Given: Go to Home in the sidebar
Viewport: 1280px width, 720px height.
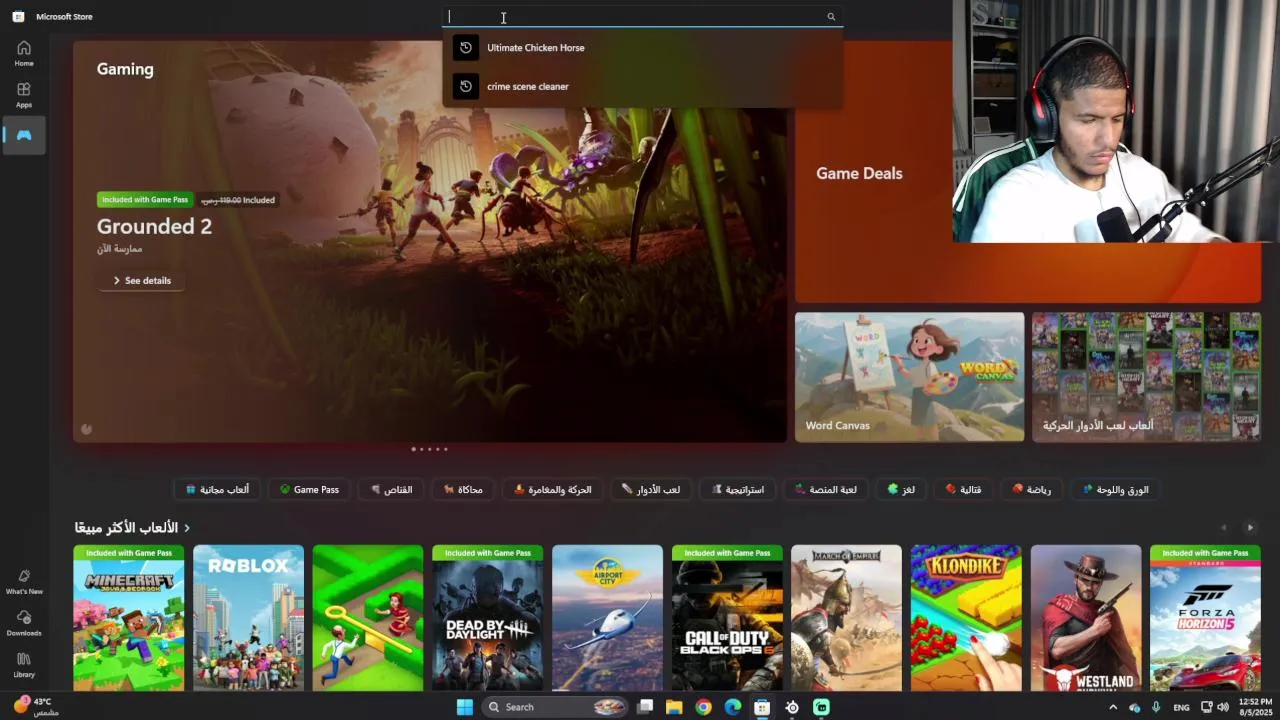Looking at the screenshot, I should pos(24,53).
